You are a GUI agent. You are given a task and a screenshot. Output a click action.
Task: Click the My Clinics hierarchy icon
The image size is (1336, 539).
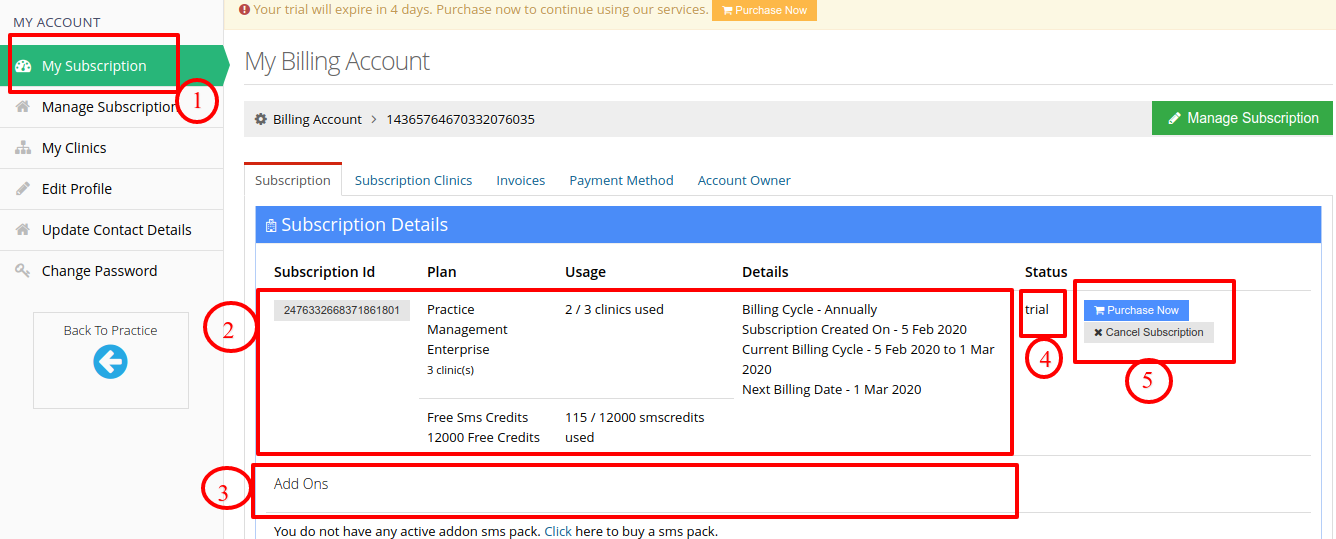click(x=23, y=148)
